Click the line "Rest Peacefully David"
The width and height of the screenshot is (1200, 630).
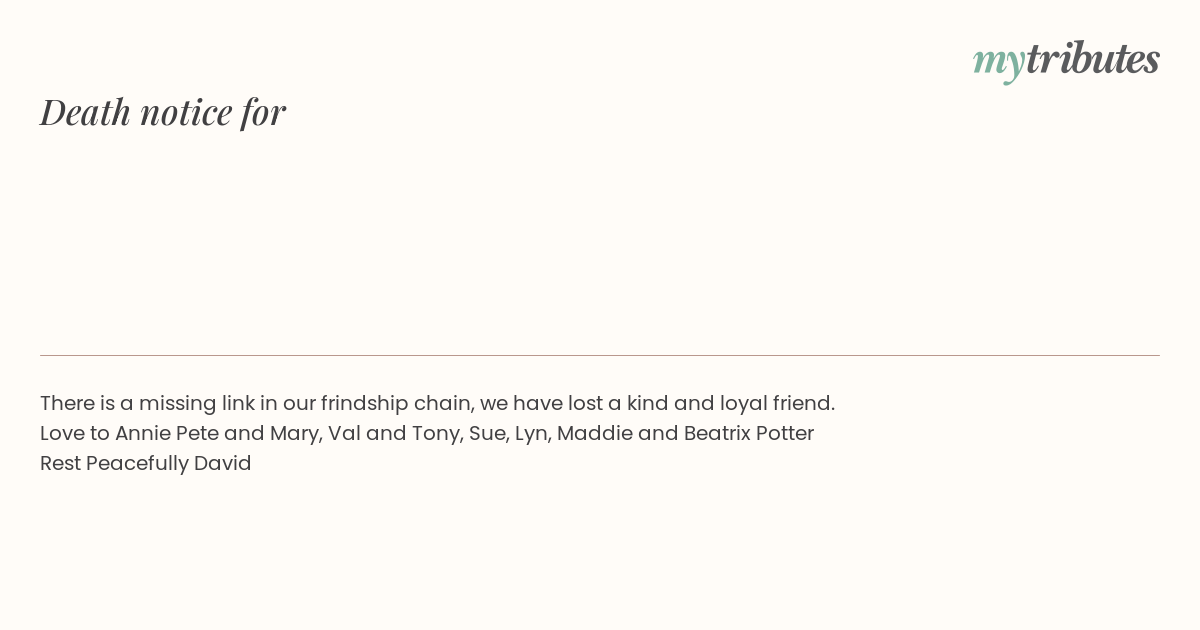(x=146, y=463)
